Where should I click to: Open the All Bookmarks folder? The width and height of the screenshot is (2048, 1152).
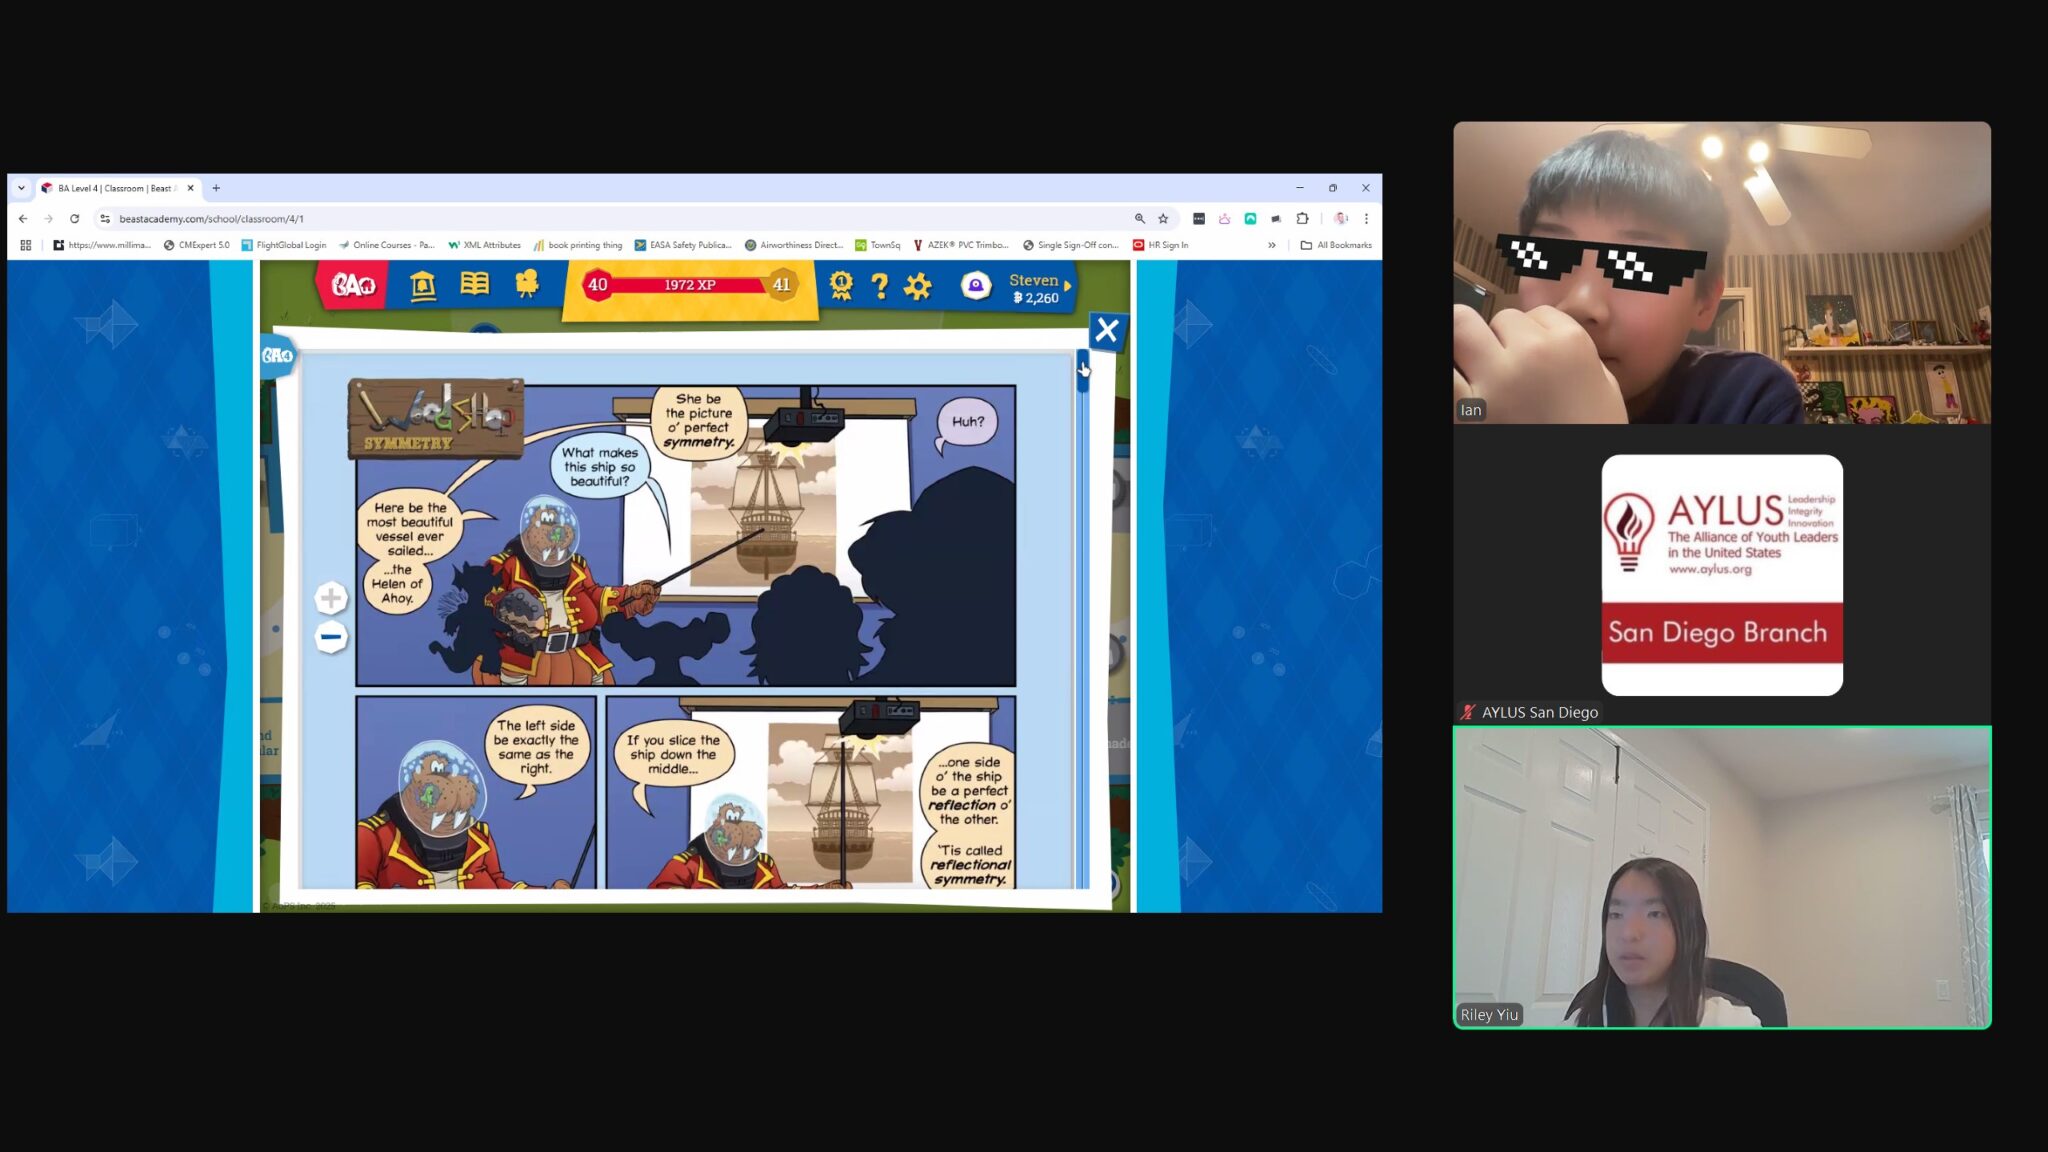click(x=1336, y=245)
